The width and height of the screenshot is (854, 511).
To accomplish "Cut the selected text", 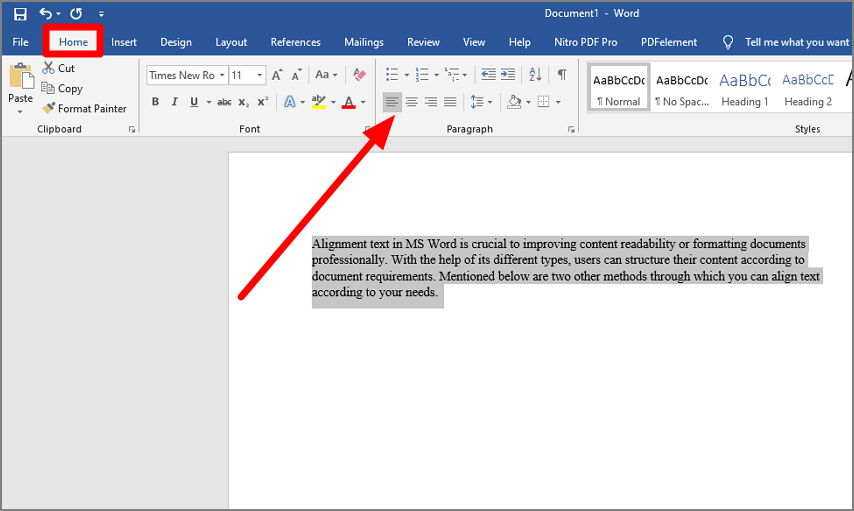I will pyautogui.click(x=59, y=68).
